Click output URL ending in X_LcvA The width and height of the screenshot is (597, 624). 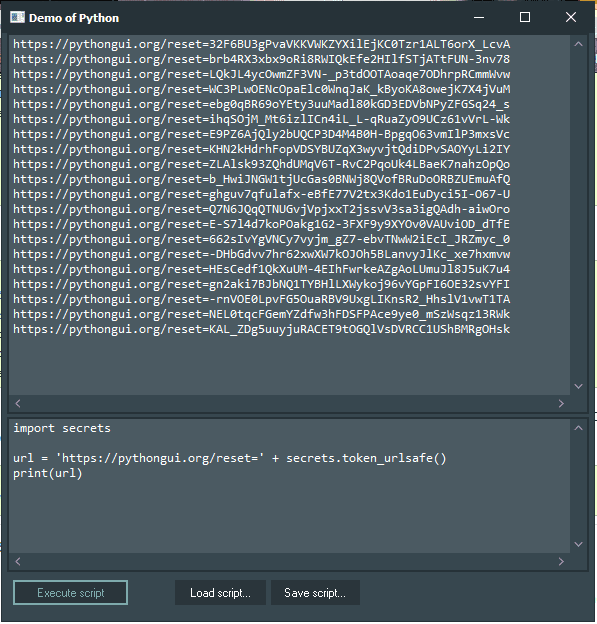click(x=261, y=44)
